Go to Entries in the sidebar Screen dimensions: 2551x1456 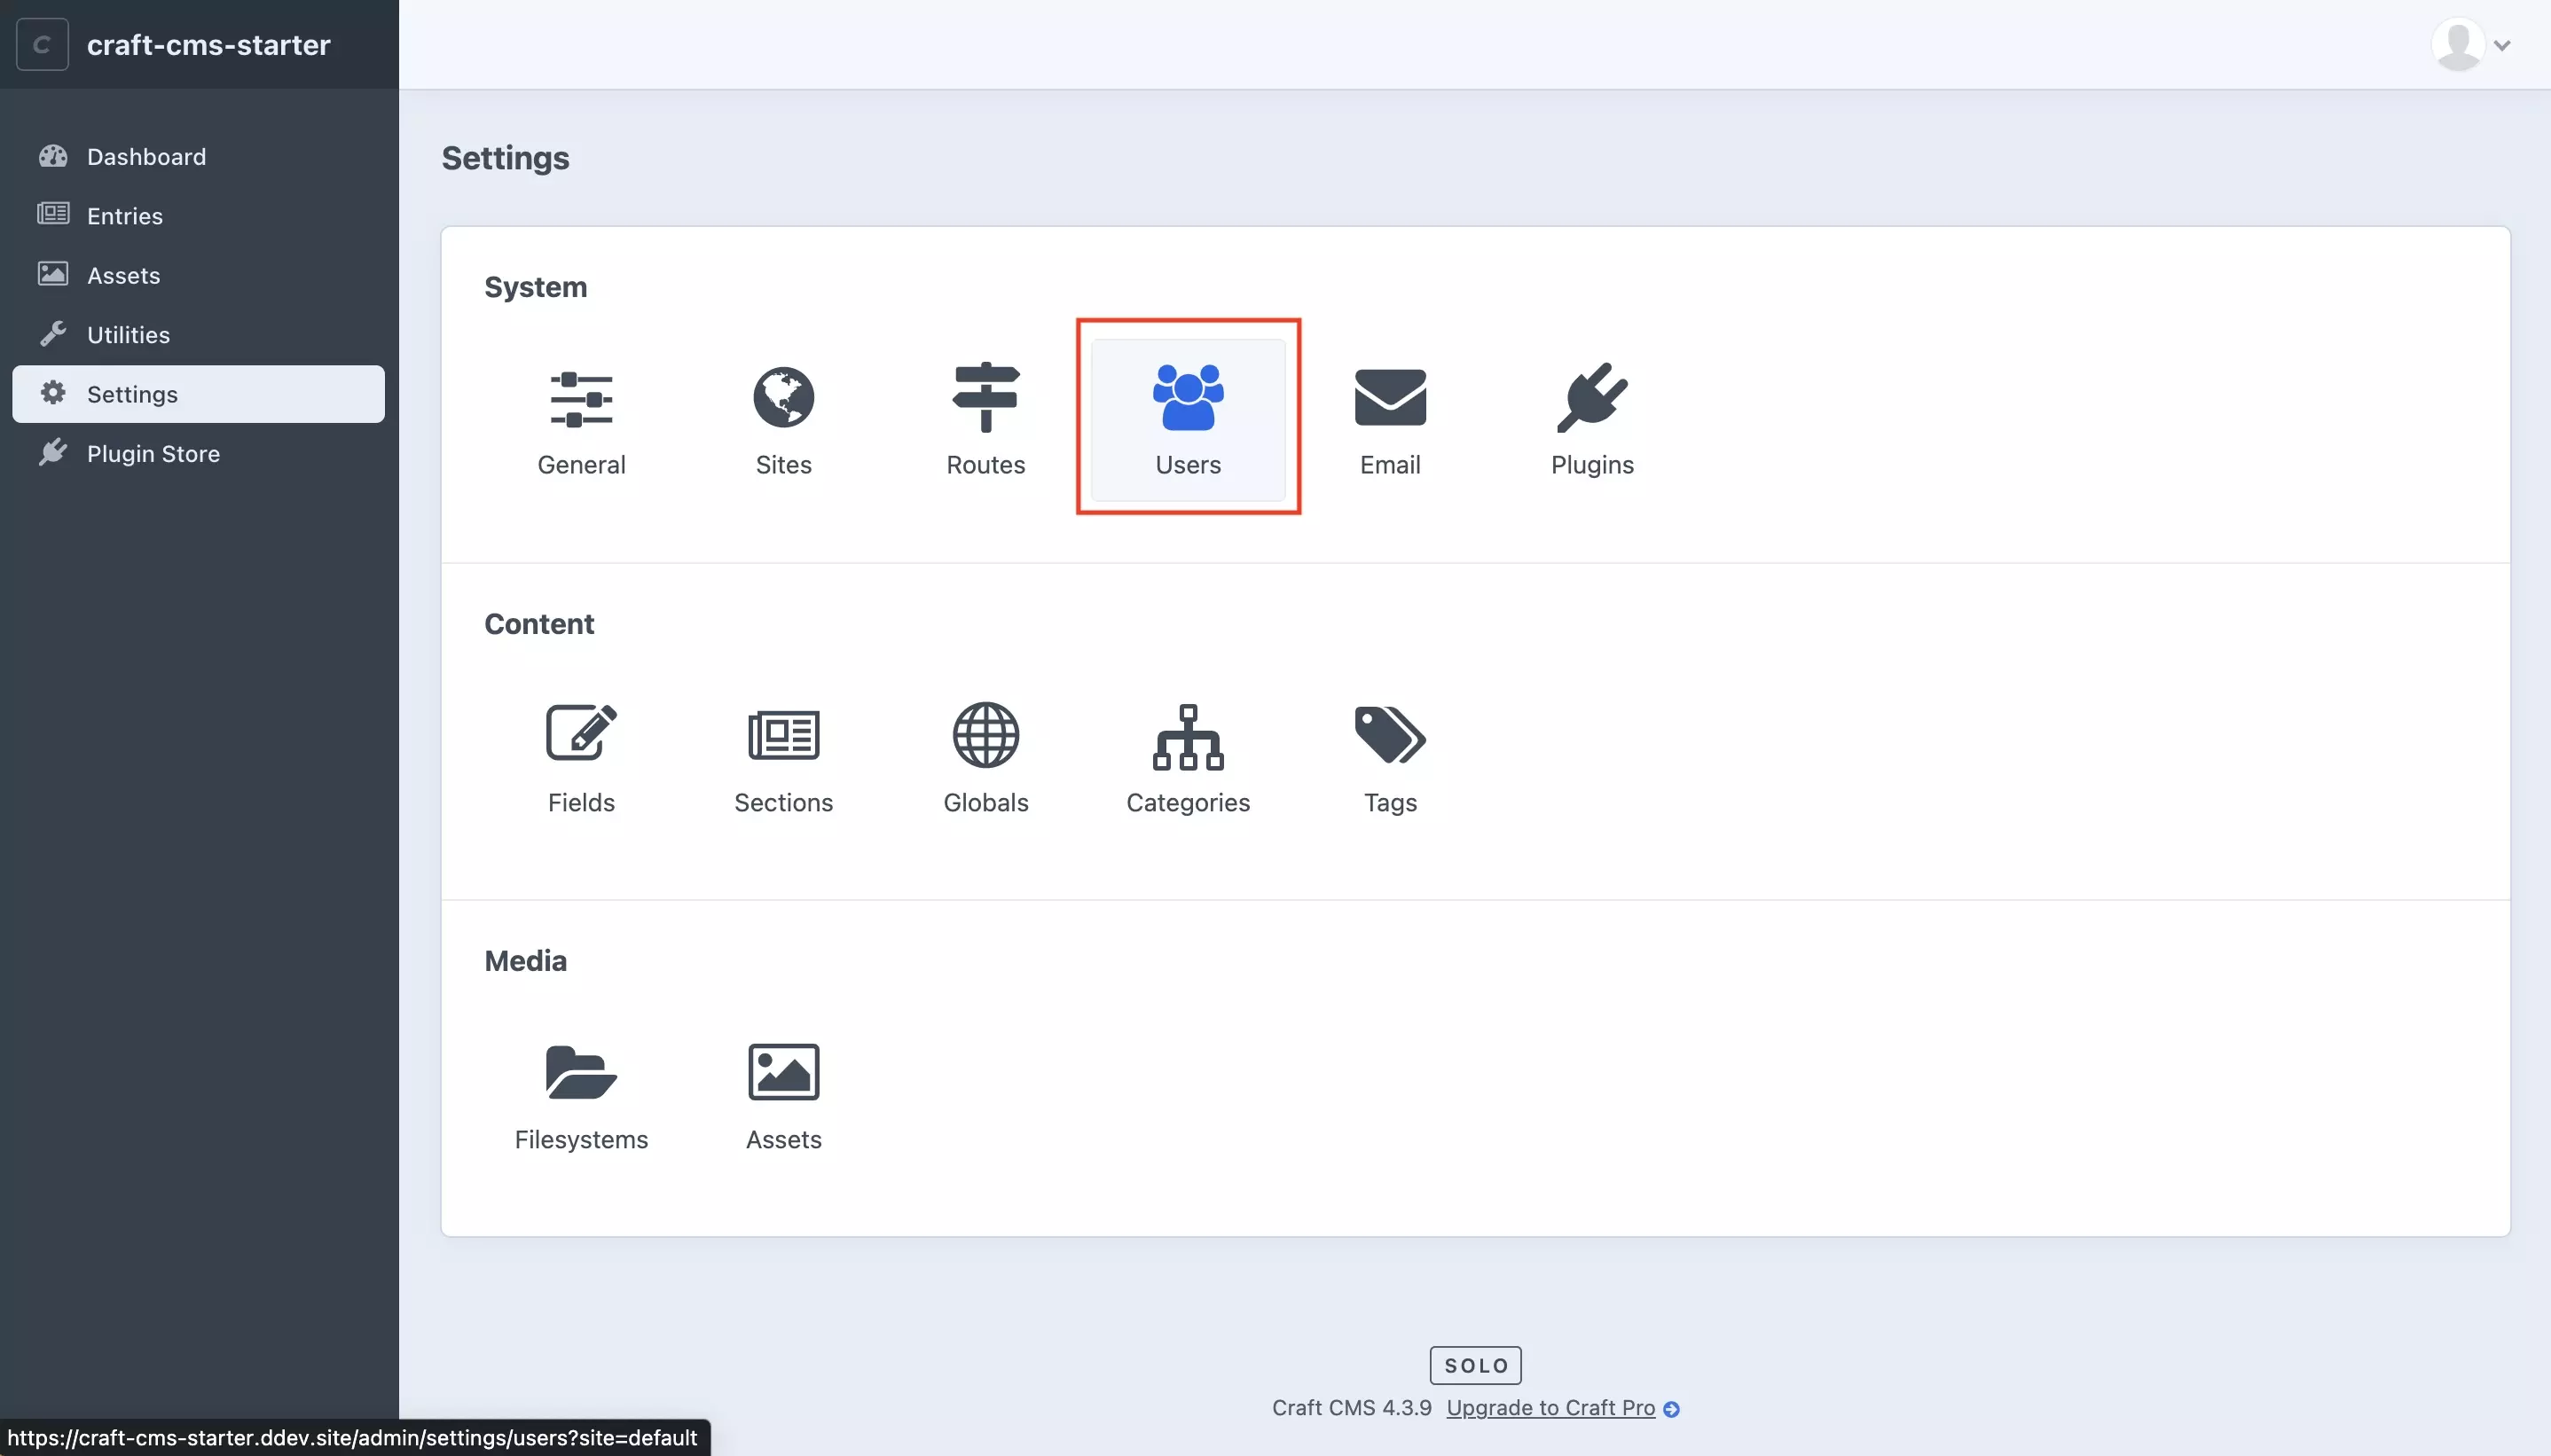click(198, 215)
